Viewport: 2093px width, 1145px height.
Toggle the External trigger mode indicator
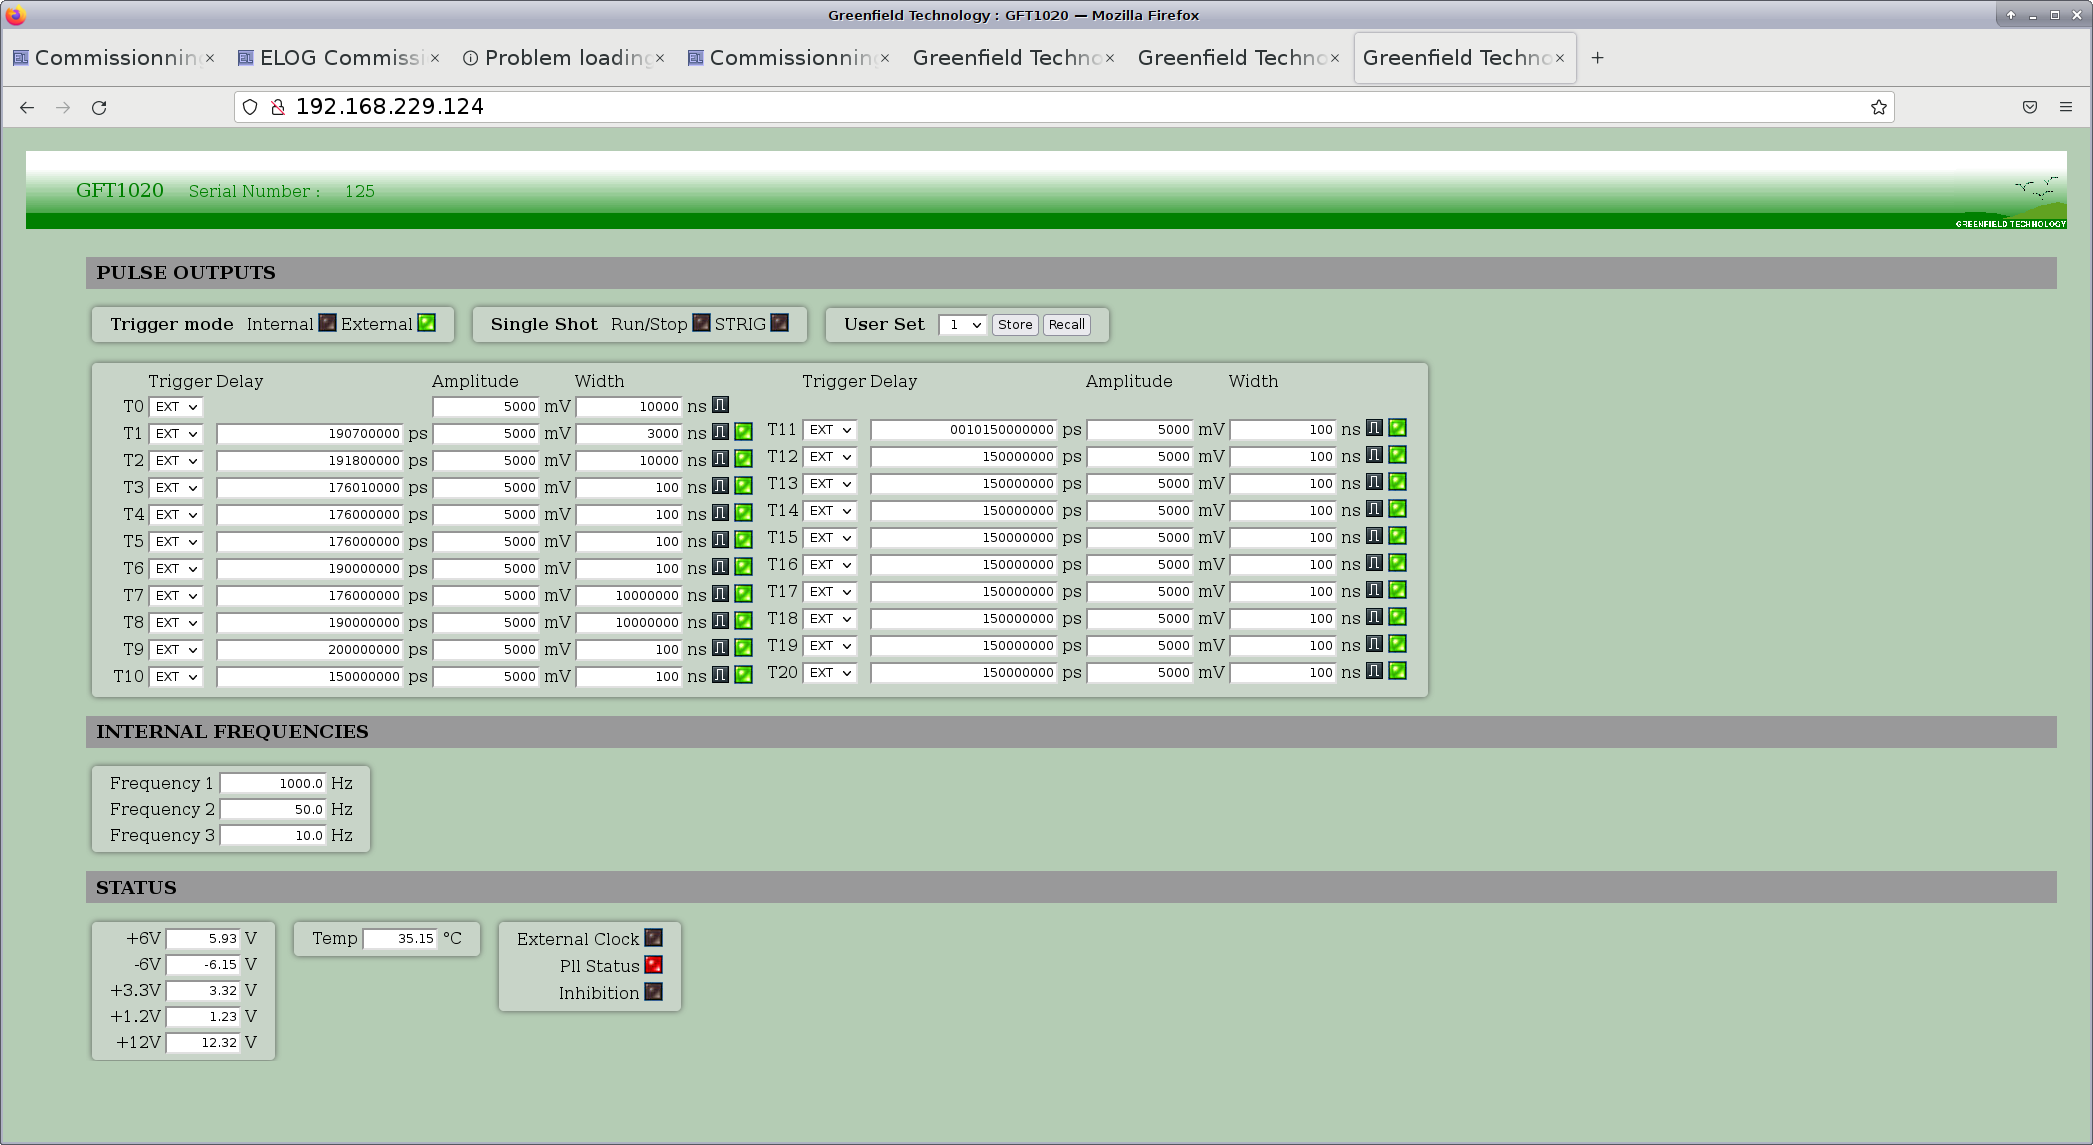pos(426,323)
